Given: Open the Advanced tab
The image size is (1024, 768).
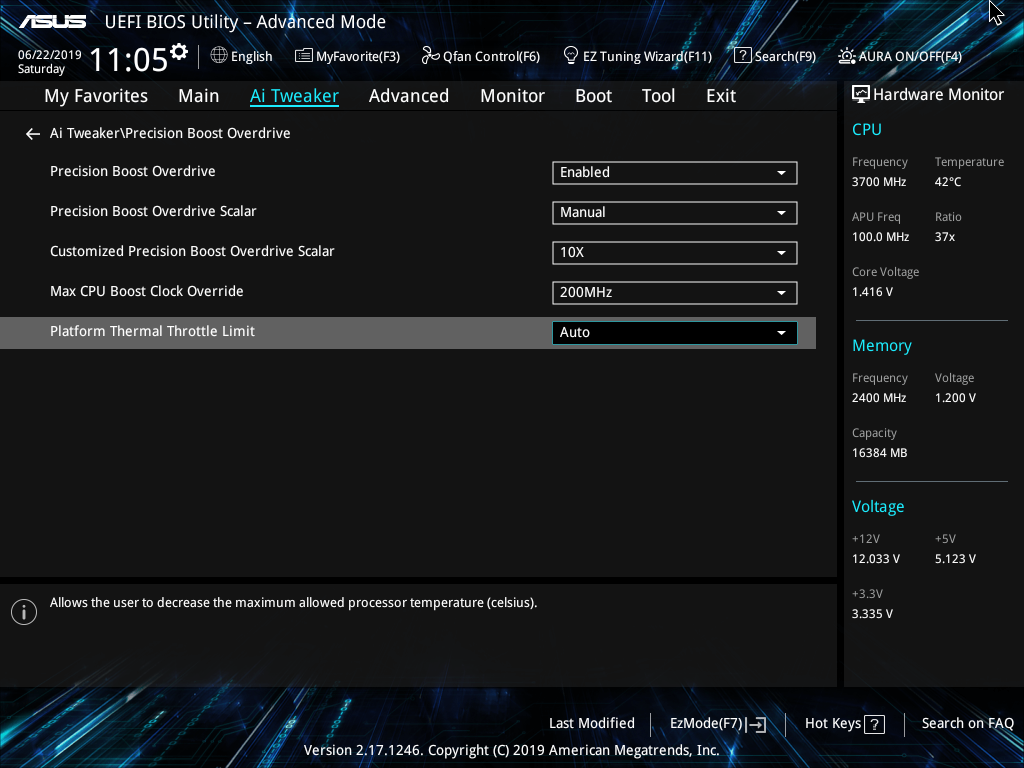Looking at the screenshot, I should pyautogui.click(x=409, y=96).
